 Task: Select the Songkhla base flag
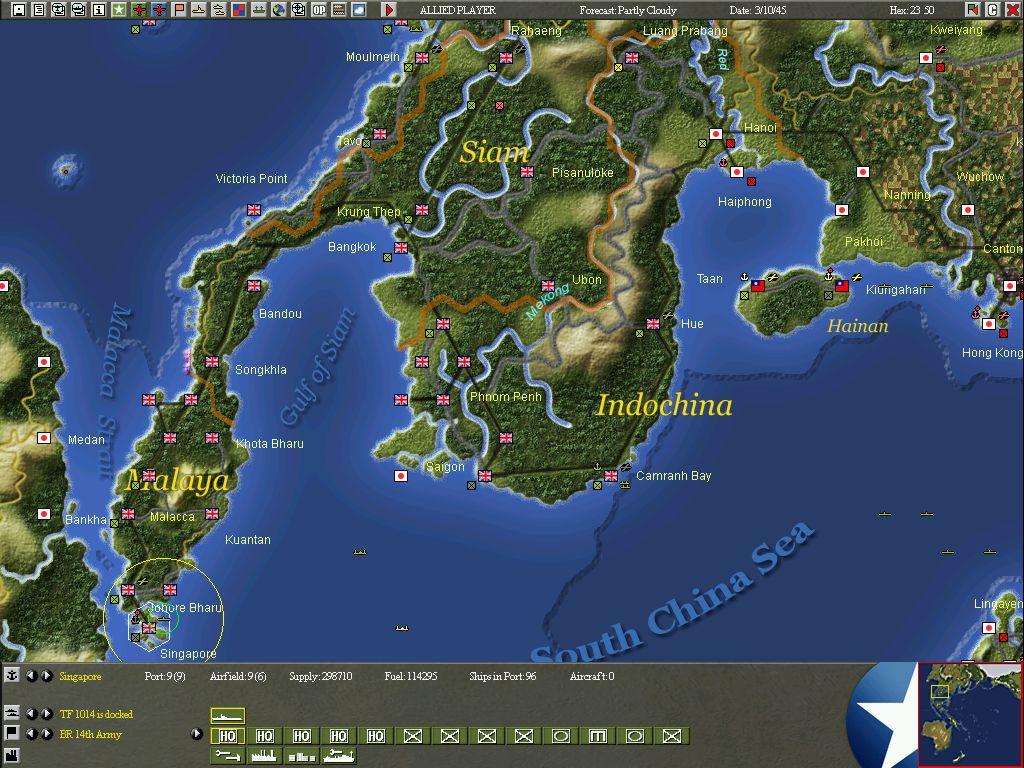[x=212, y=361]
